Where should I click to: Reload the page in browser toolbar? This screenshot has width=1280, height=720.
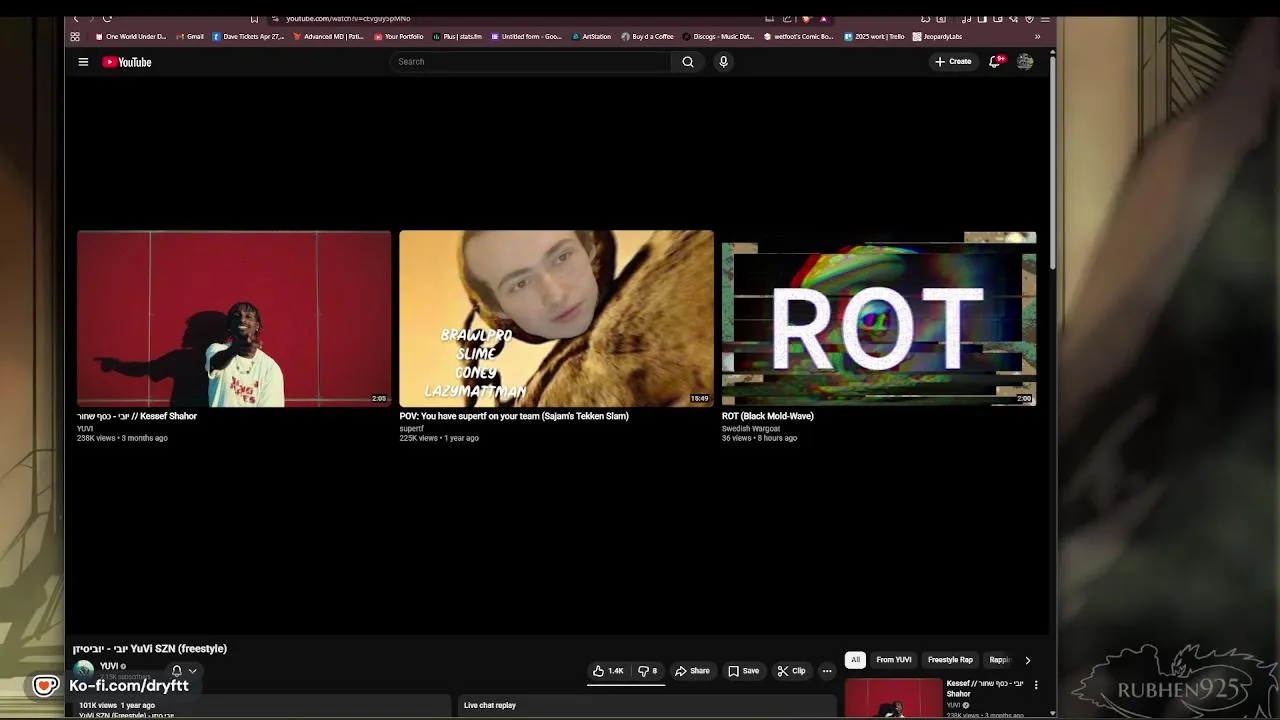point(107,18)
